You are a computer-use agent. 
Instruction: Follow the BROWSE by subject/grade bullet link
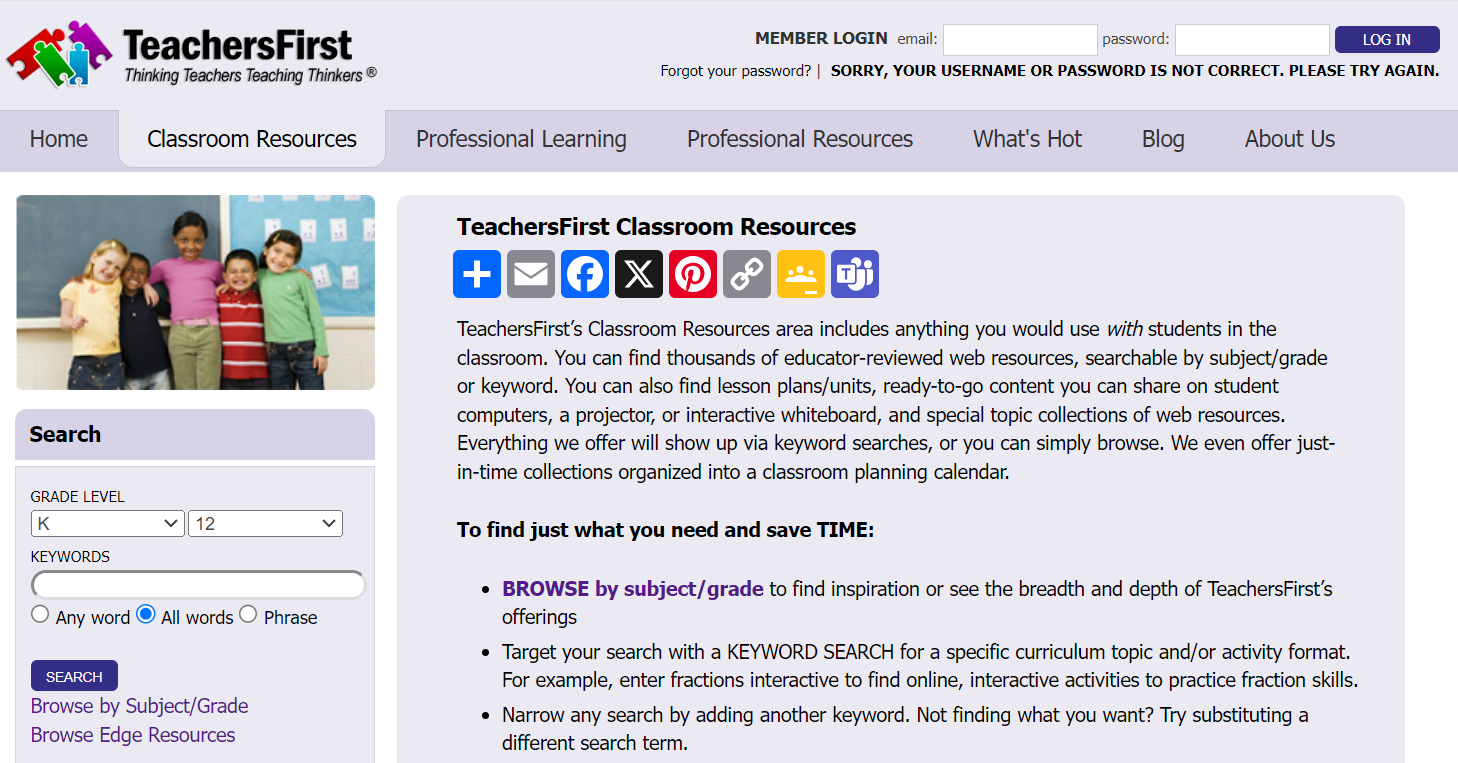(633, 589)
